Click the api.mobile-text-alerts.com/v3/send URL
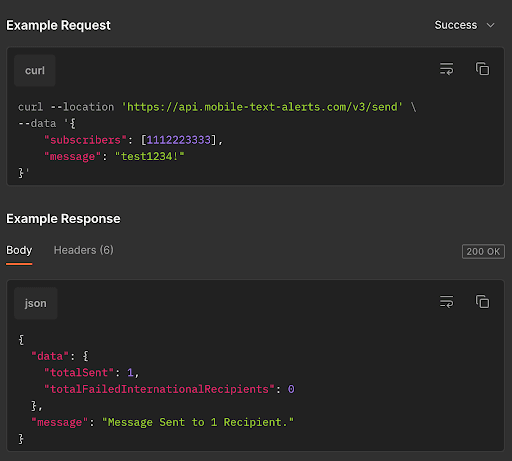512x461 pixels. [x=262, y=107]
